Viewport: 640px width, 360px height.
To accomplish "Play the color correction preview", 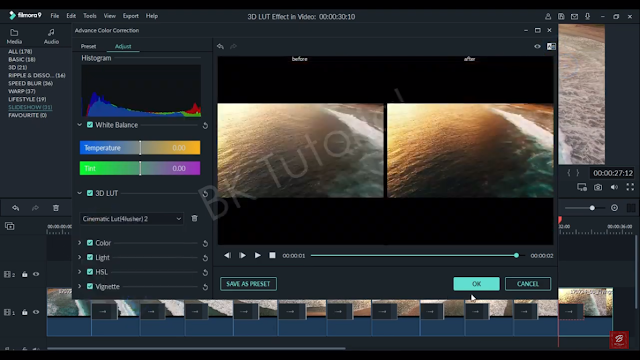I will [258, 256].
